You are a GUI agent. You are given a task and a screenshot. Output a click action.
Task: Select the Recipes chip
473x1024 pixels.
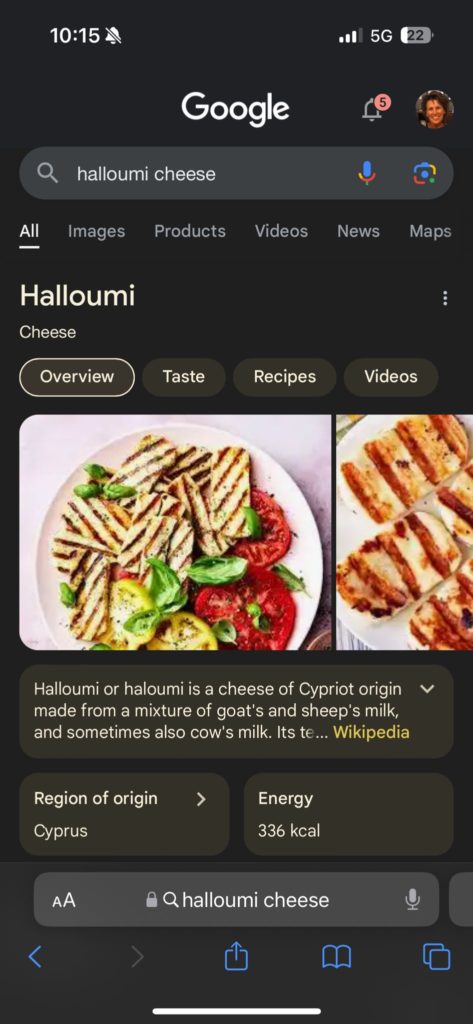(x=285, y=377)
